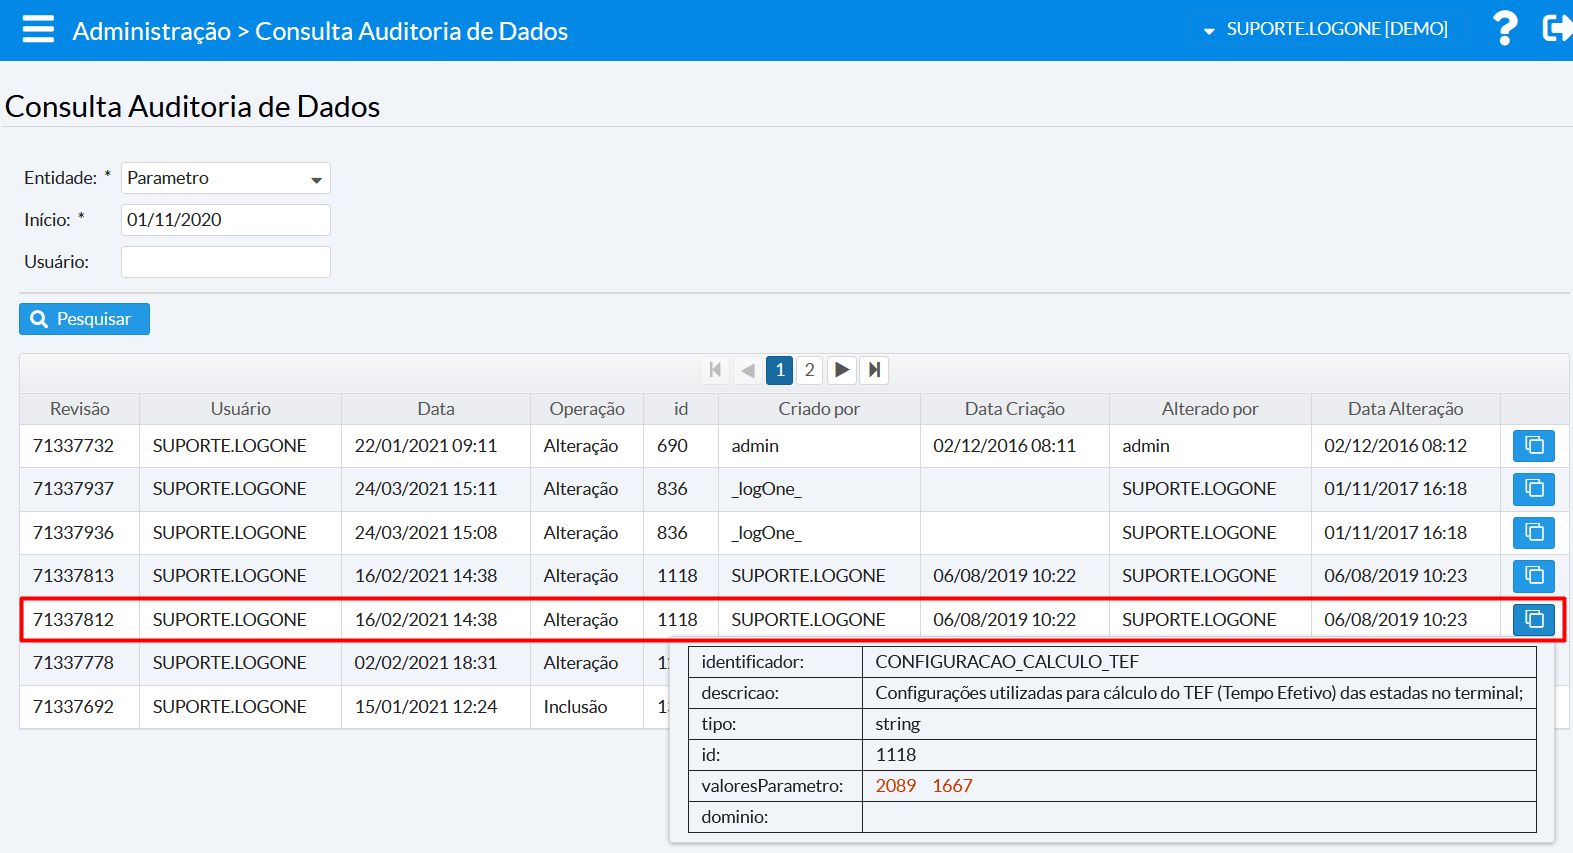This screenshot has height=853, width=1573.
Task: Click the help question mark icon
Action: [x=1504, y=29]
